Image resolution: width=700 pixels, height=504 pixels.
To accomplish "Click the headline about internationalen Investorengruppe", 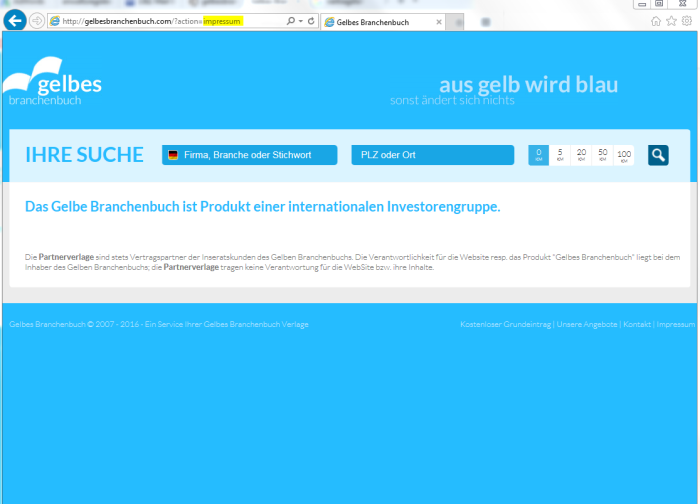I will click(x=262, y=207).
